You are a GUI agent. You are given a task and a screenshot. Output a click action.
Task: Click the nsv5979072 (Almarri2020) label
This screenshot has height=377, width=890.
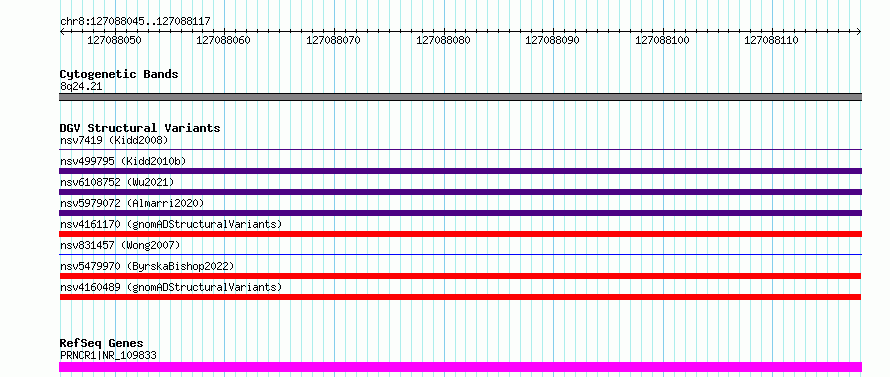pos(132,203)
